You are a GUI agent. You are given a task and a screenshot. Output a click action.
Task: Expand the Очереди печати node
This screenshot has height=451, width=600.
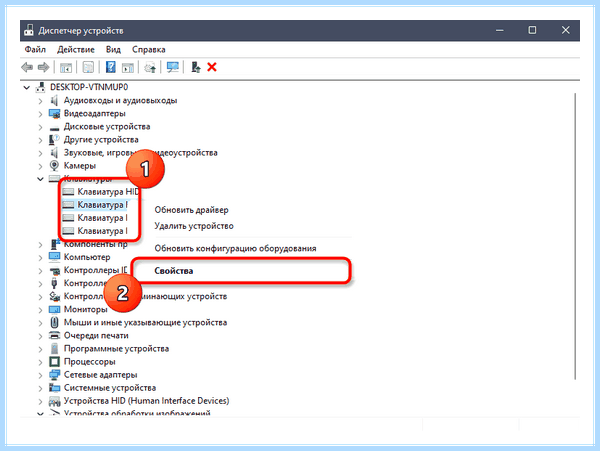tap(40, 336)
